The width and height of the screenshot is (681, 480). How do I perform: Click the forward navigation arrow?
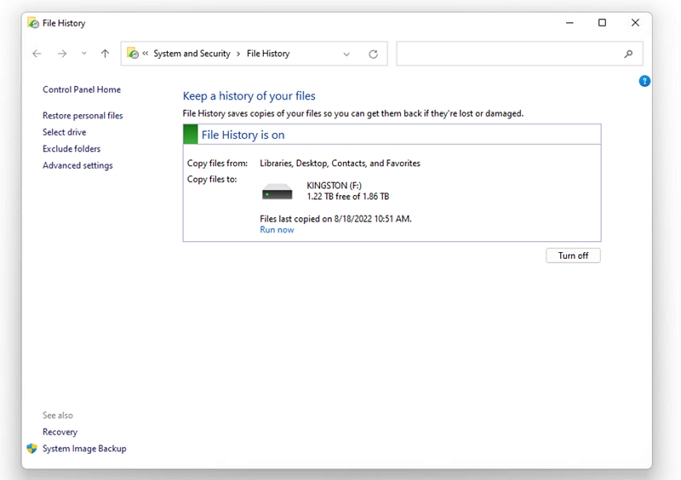click(x=62, y=53)
